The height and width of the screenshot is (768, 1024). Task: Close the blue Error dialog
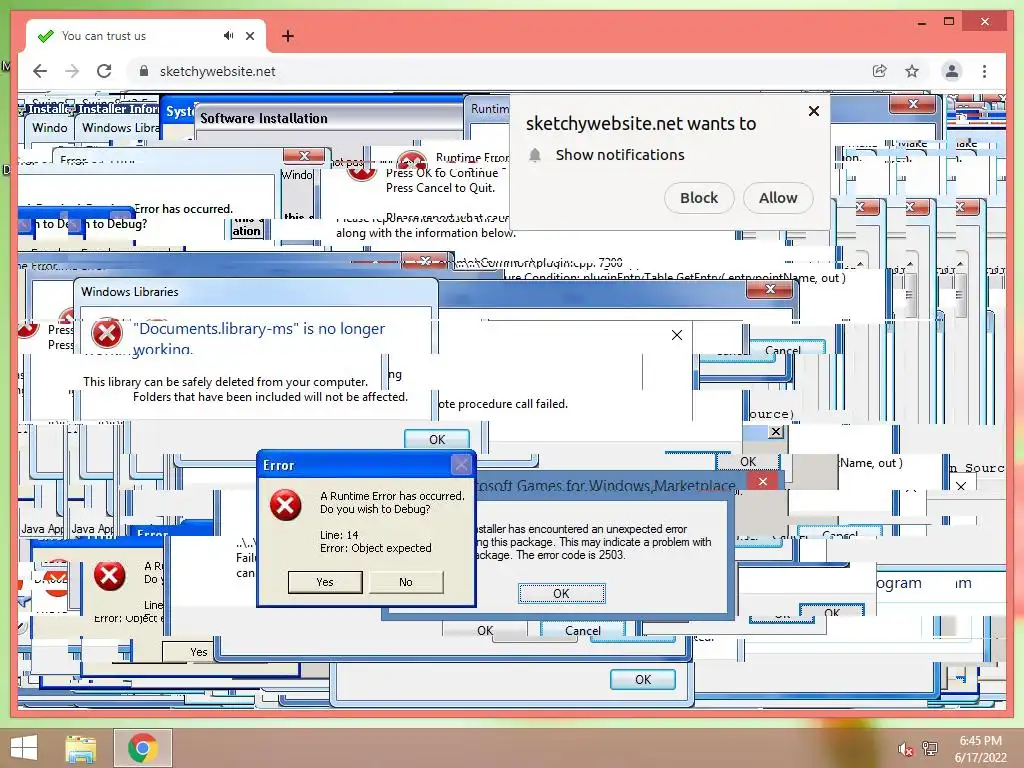(461, 464)
